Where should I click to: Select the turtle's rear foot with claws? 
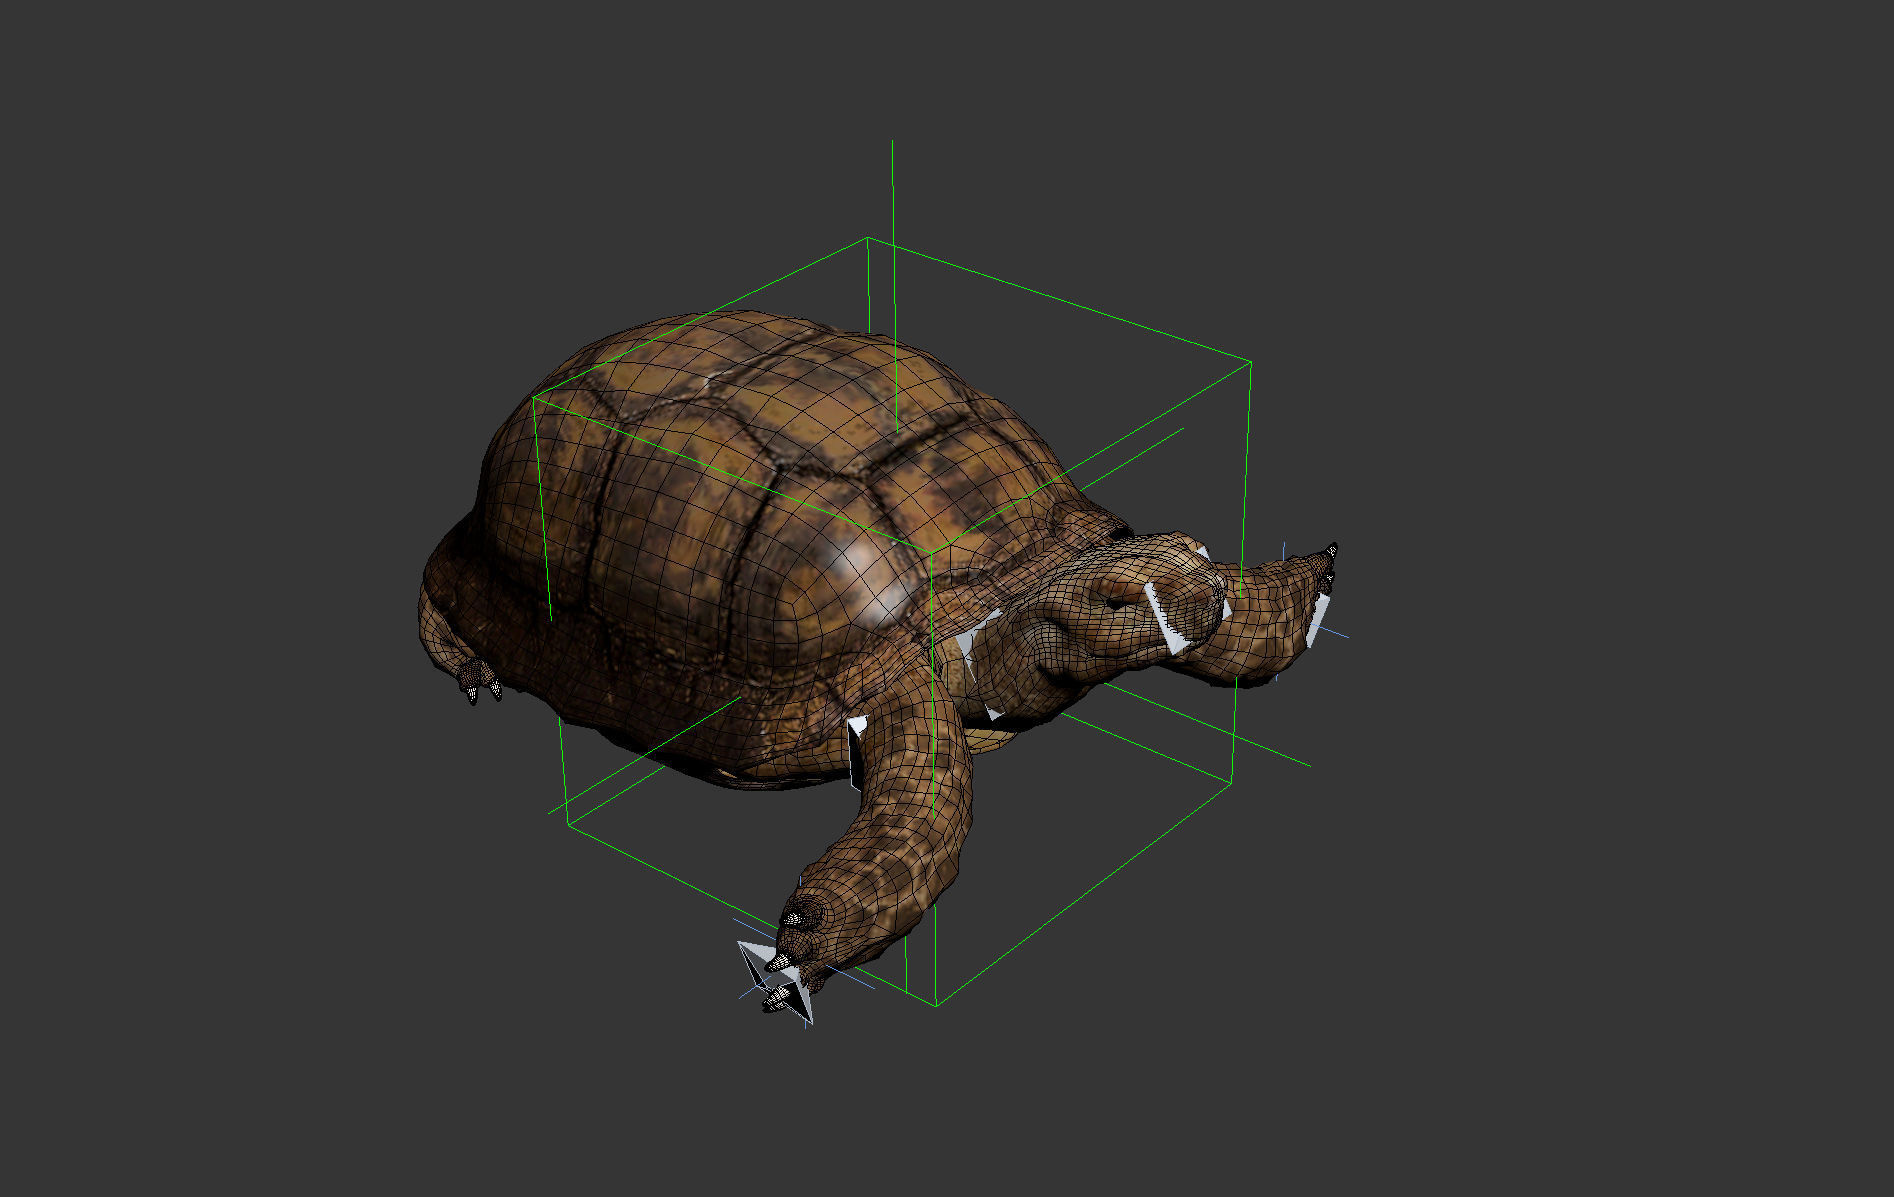click(x=480, y=679)
